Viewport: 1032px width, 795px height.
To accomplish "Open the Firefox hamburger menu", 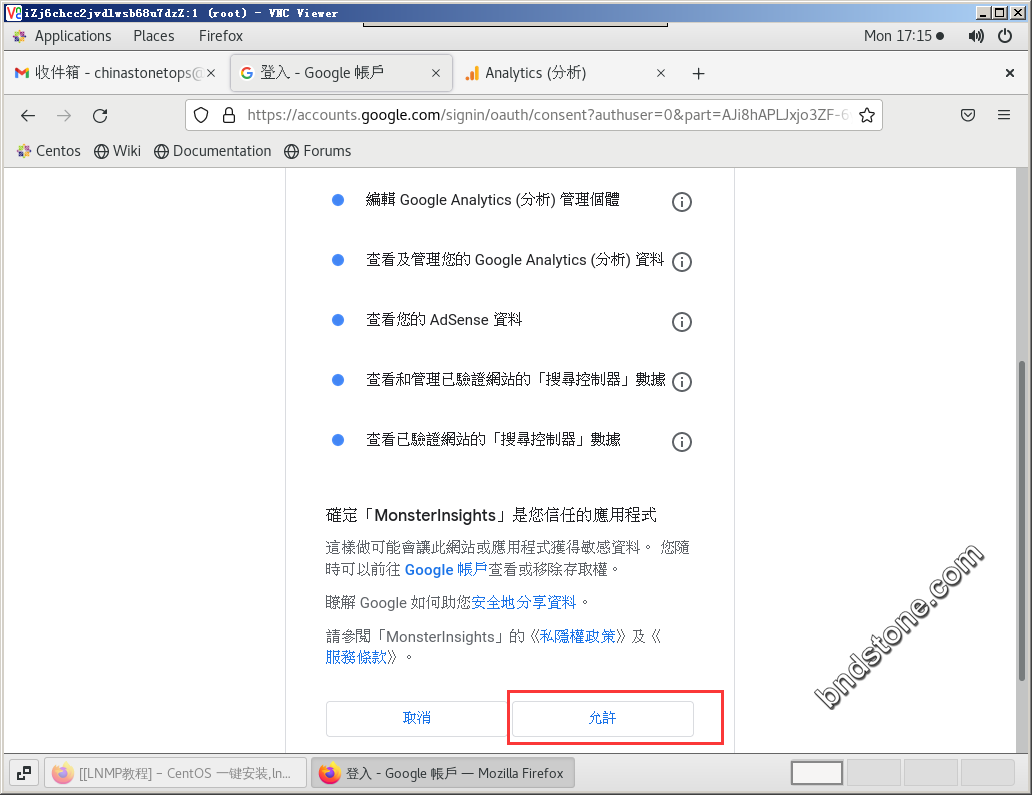I will click(x=1004, y=115).
